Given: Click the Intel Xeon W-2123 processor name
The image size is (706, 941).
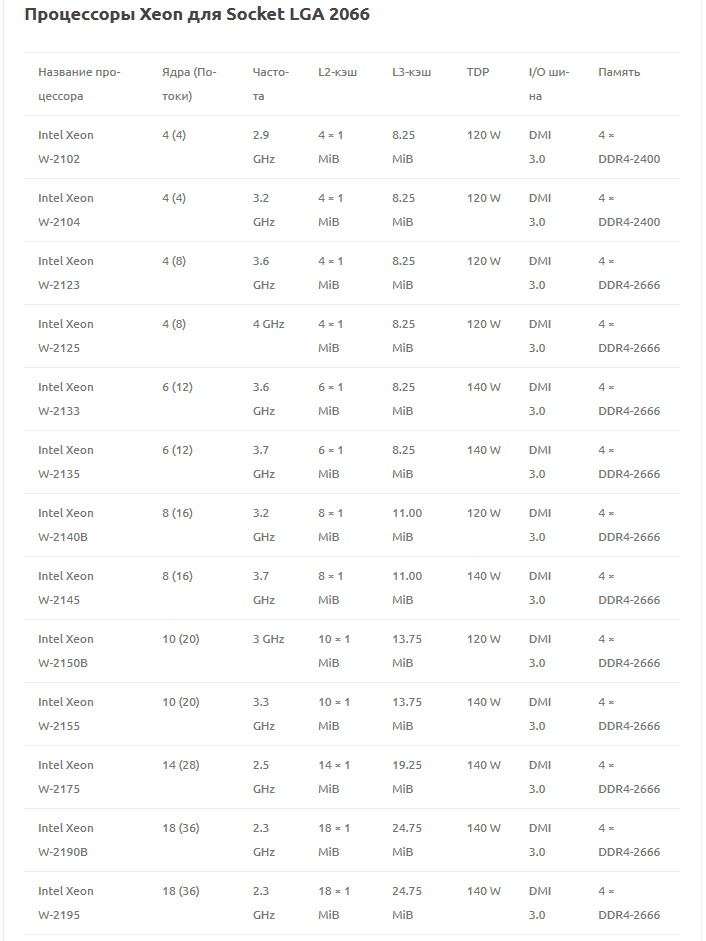Looking at the screenshot, I should click(x=66, y=273).
